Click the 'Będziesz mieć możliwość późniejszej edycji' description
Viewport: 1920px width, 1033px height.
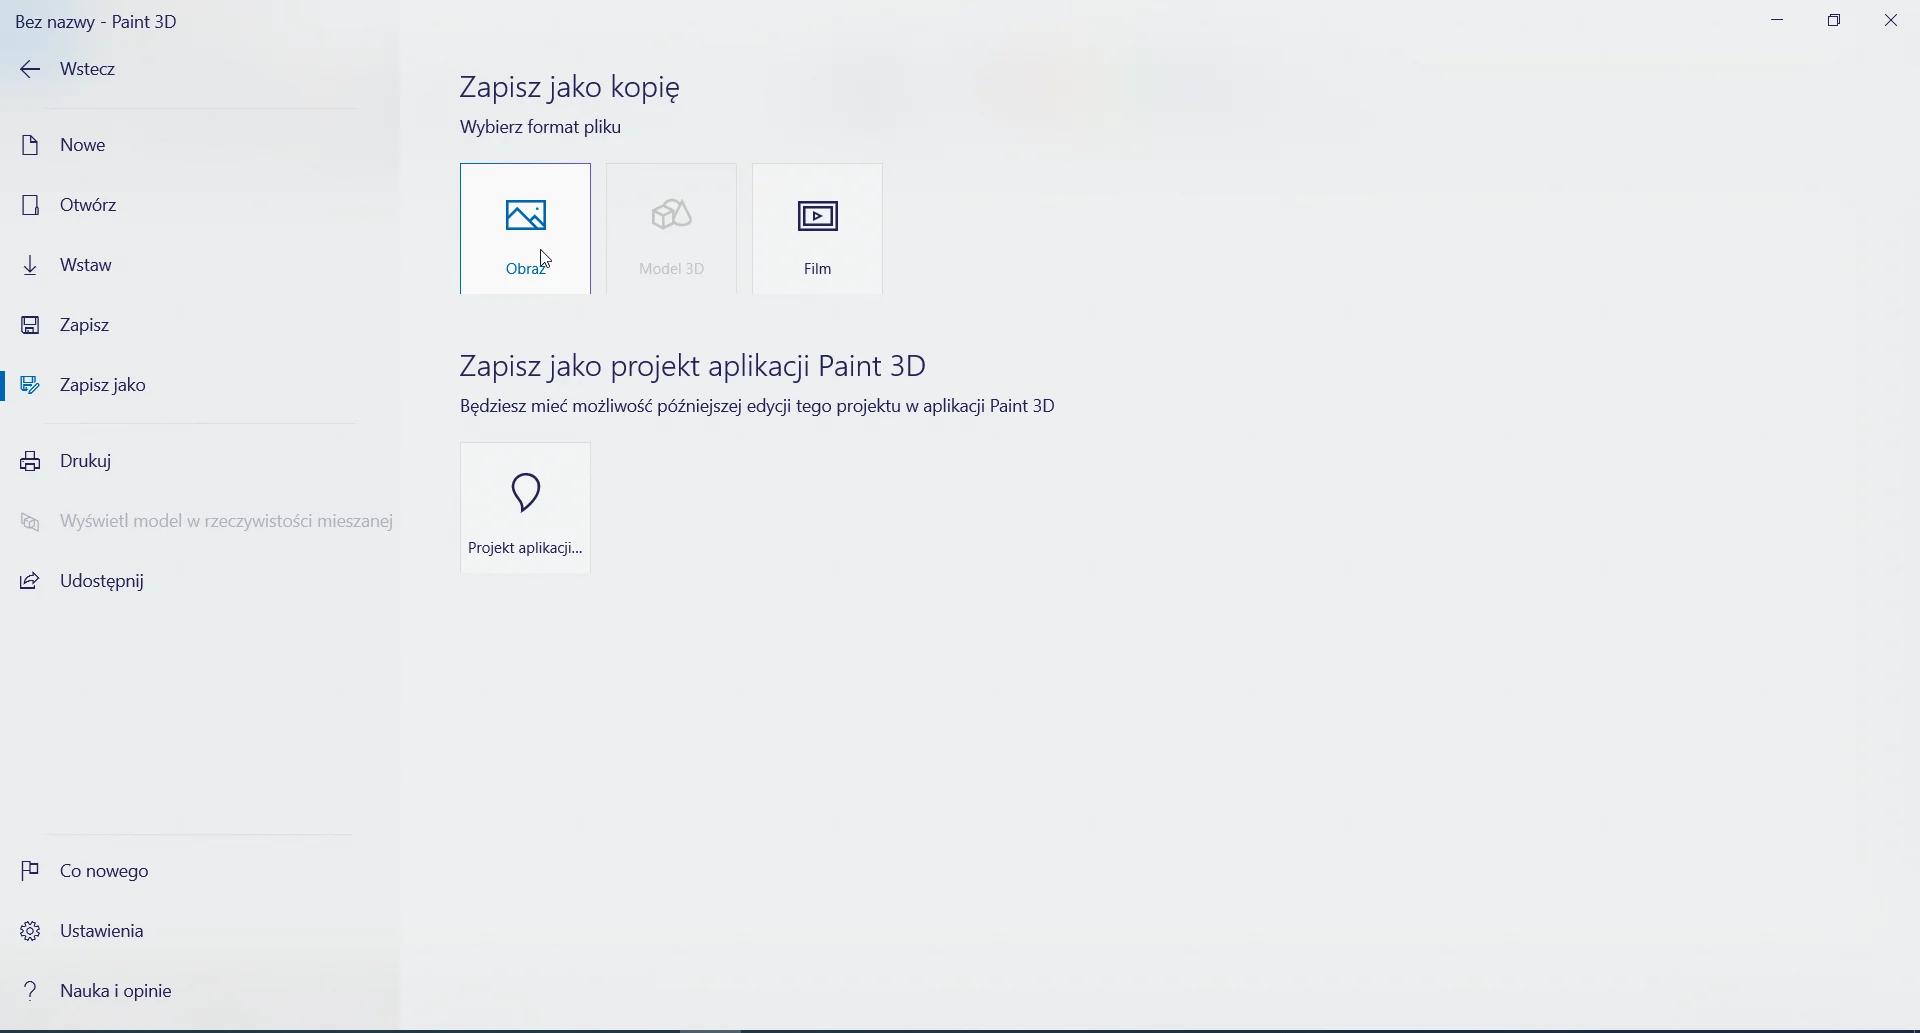click(x=758, y=406)
